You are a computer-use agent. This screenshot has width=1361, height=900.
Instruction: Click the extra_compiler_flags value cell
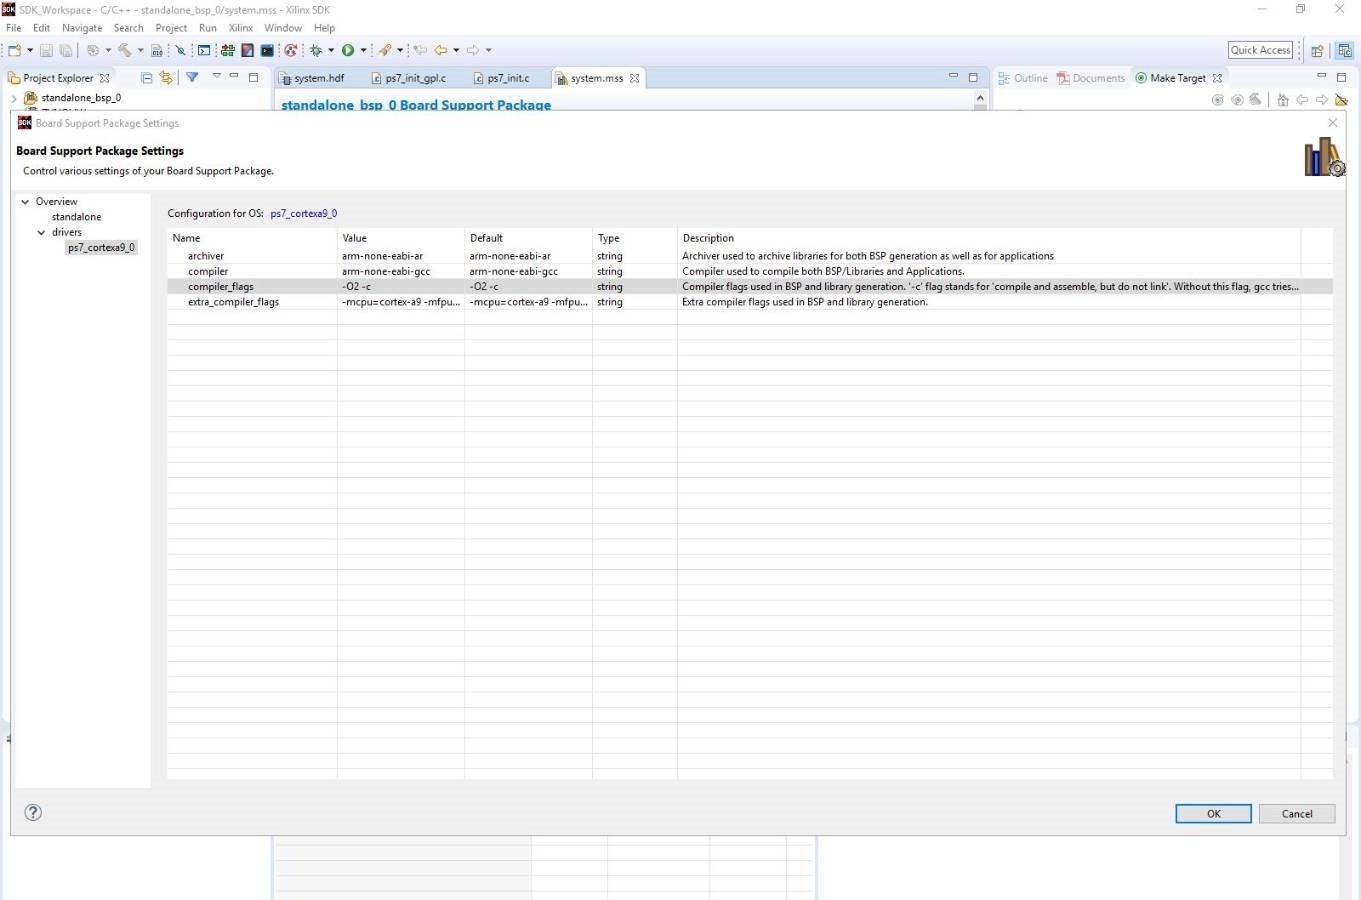tap(400, 302)
